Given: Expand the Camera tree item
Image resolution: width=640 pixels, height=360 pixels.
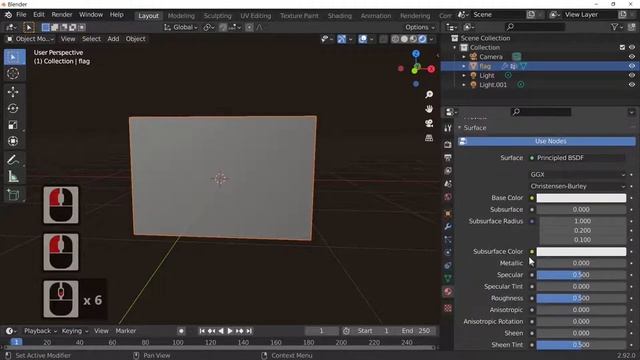Looking at the screenshot, I should coord(464,57).
